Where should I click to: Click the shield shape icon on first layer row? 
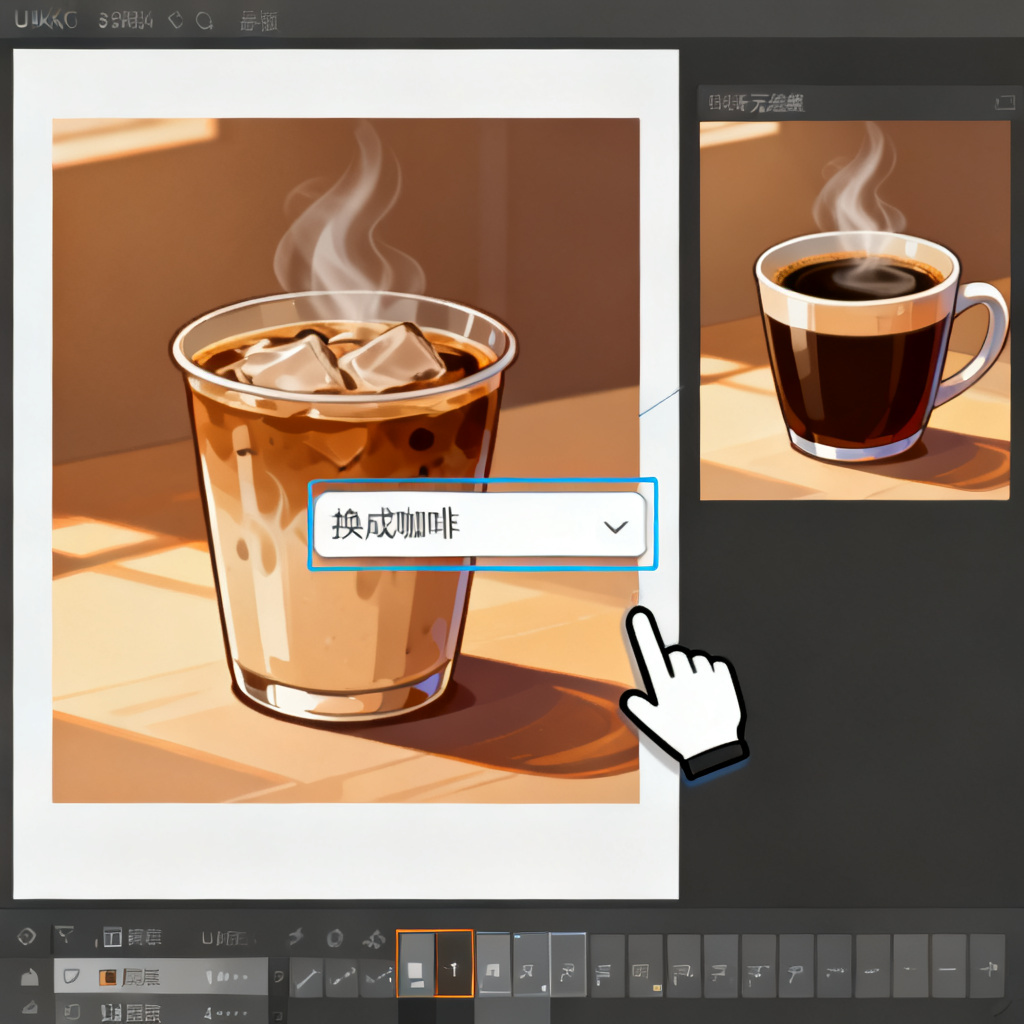pyautogui.click(x=71, y=976)
